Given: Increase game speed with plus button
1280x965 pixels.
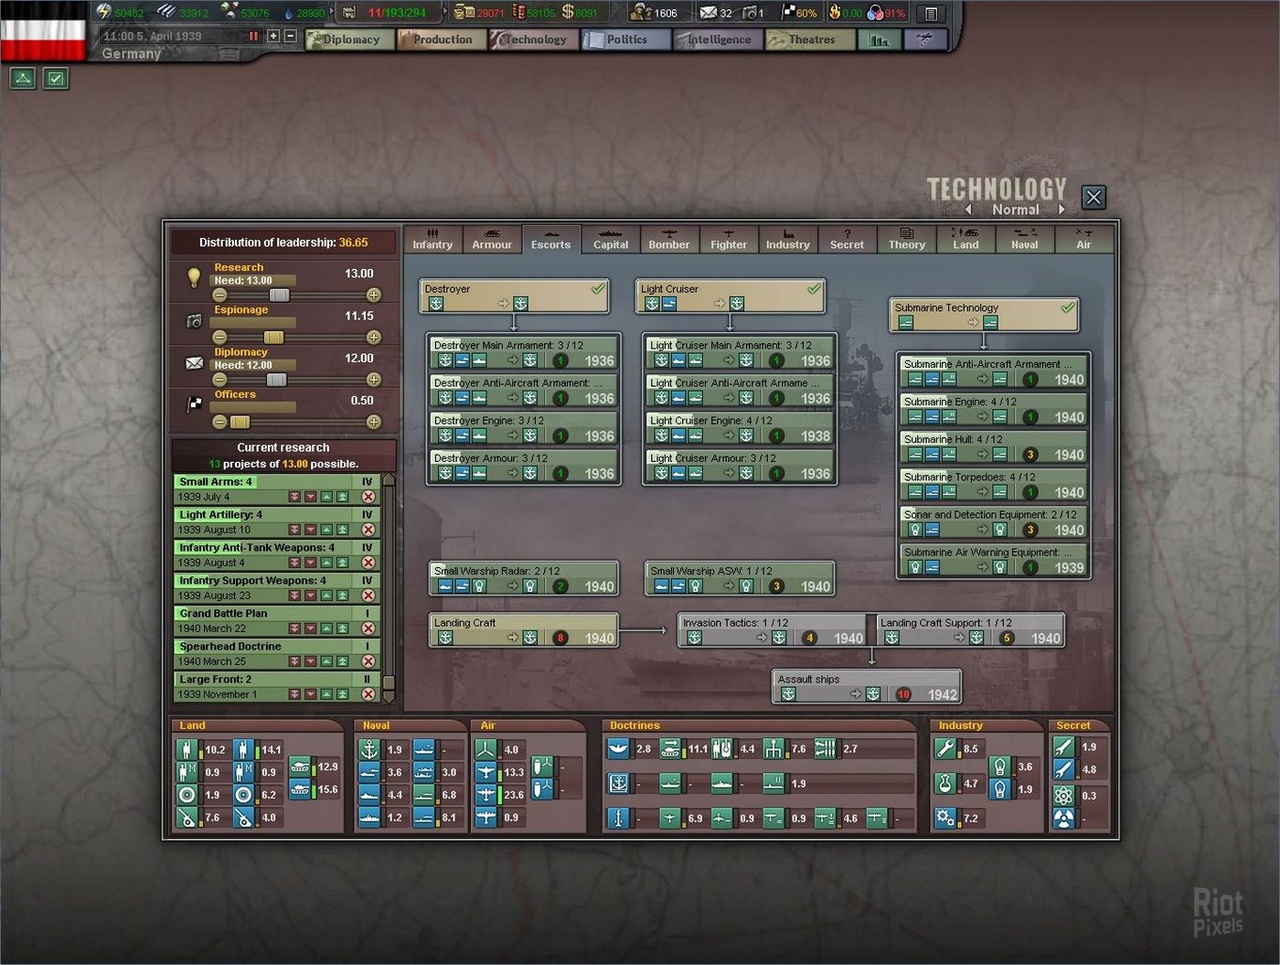Looking at the screenshot, I should pos(273,36).
